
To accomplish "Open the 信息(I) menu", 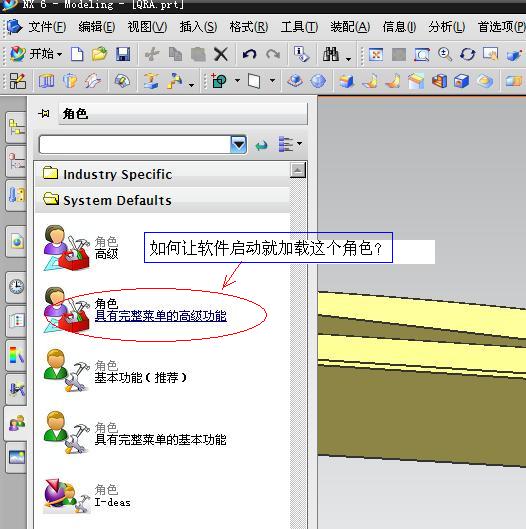I will tap(399, 27).
